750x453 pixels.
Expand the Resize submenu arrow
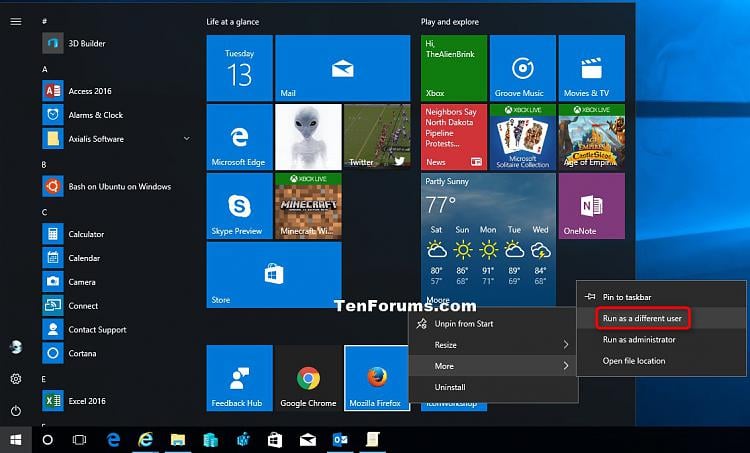(x=566, y=345)
